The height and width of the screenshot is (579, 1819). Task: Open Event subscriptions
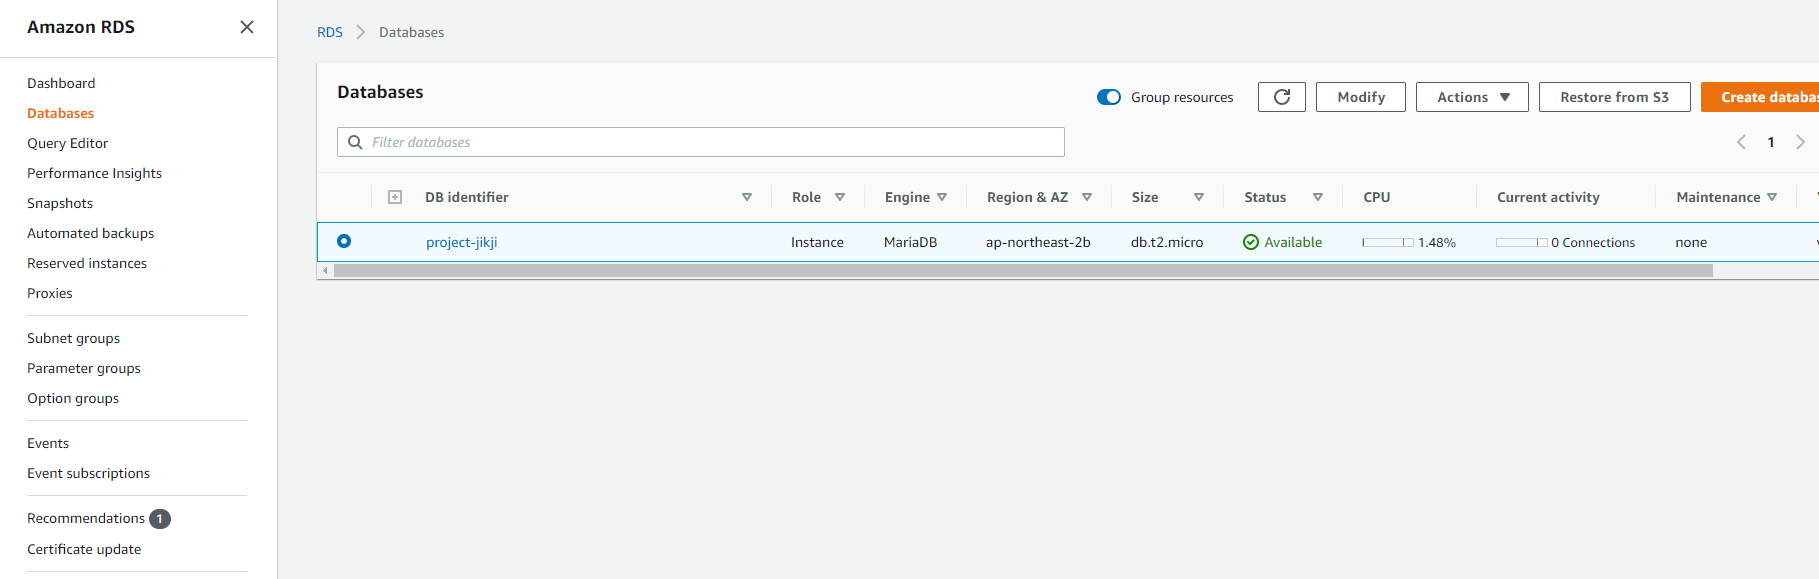(88, 473)
